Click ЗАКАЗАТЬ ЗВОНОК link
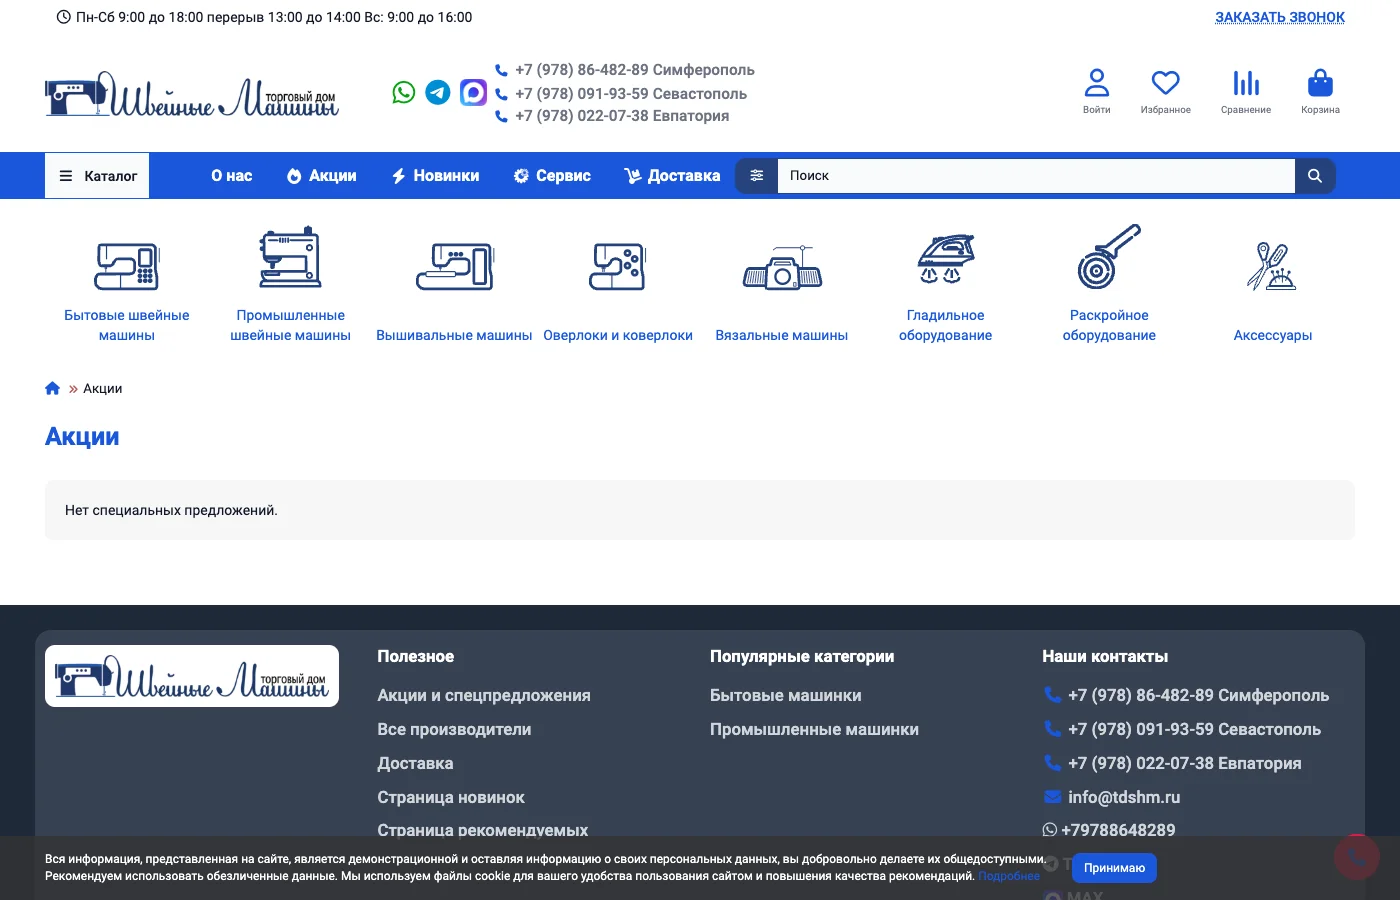The image size is (1400, 900). click(x=1279, y=17)
